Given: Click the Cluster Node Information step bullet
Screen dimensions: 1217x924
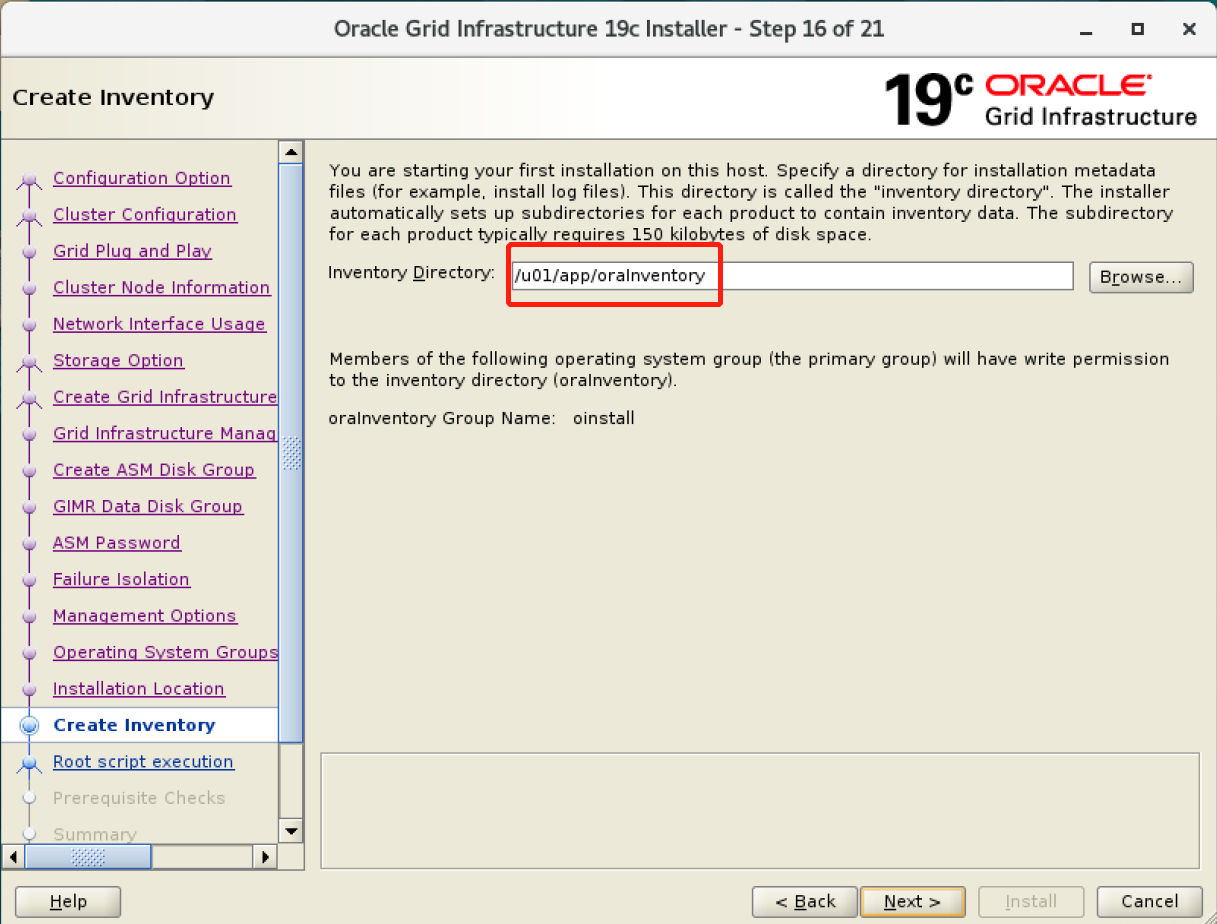Looking at the screenshot, I should click(x=30, y=289).
